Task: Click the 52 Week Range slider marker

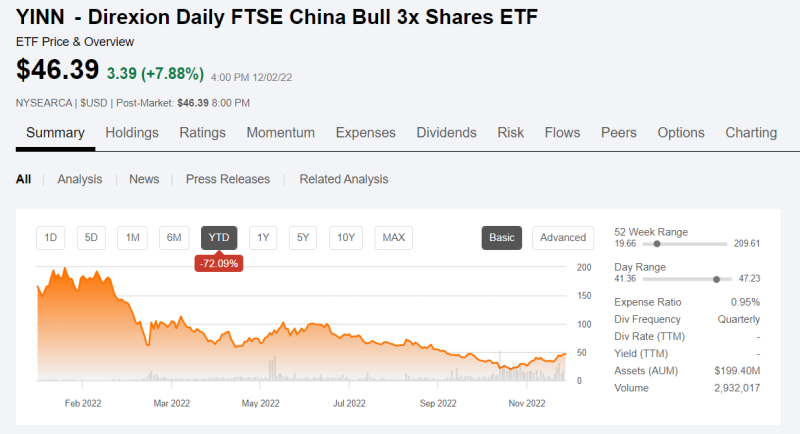Action: [657, 243]
